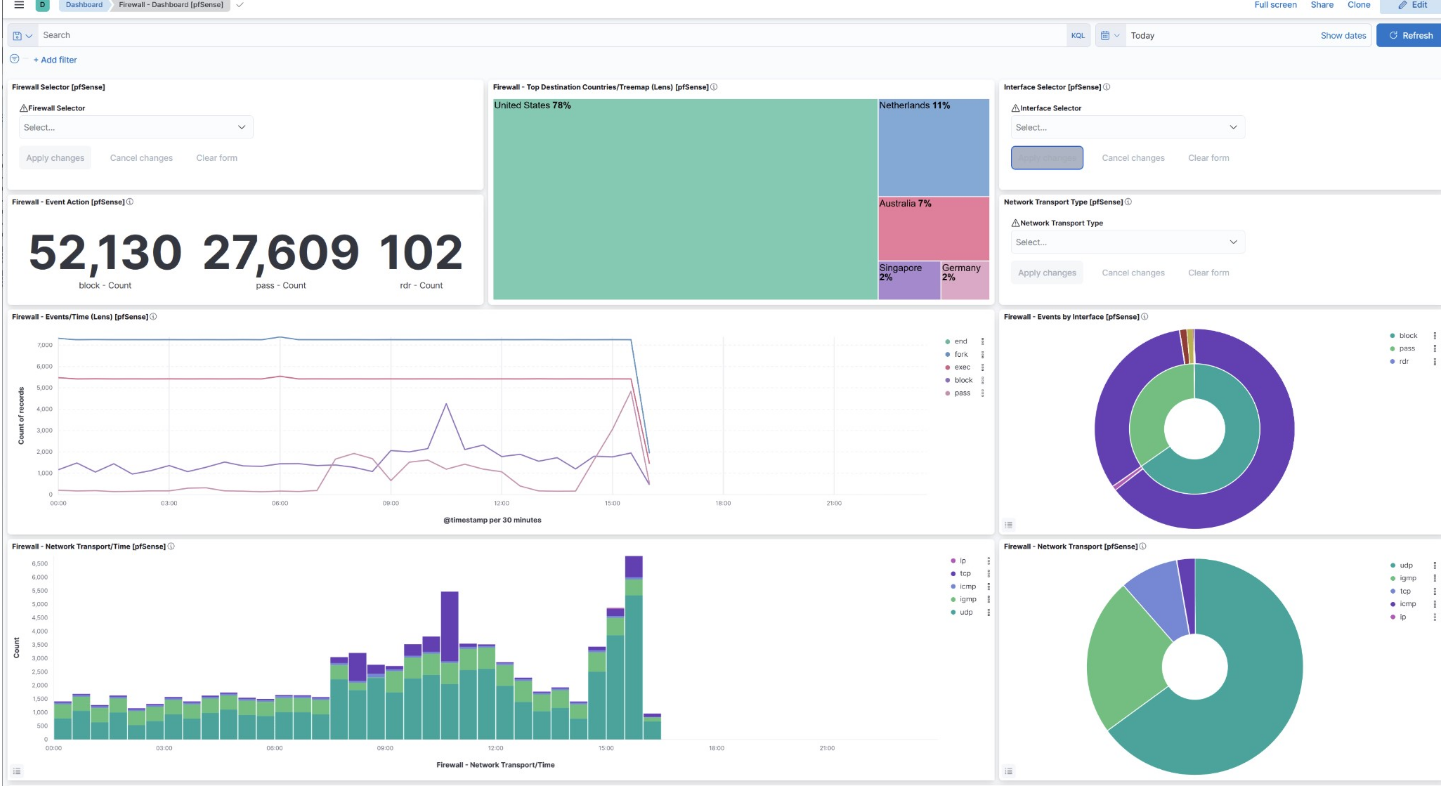Image resolution: width=1444 pixels, height=787 pixels.
Task: Toggle 'rdr' in Events by Interface legend
Action: coord(1402,361)
